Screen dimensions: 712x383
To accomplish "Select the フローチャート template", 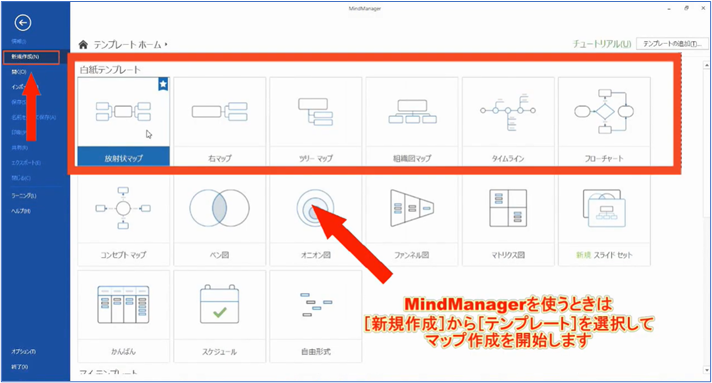I will coord(604,122).
